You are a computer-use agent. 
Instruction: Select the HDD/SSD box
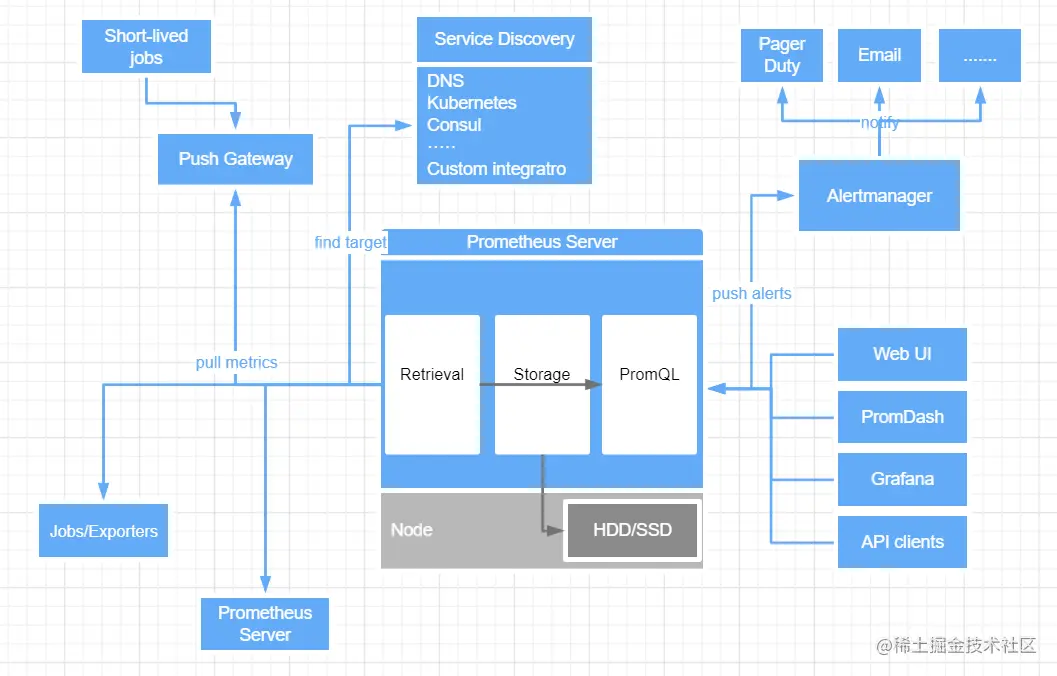pyautogui.click(x=632, y=530)
